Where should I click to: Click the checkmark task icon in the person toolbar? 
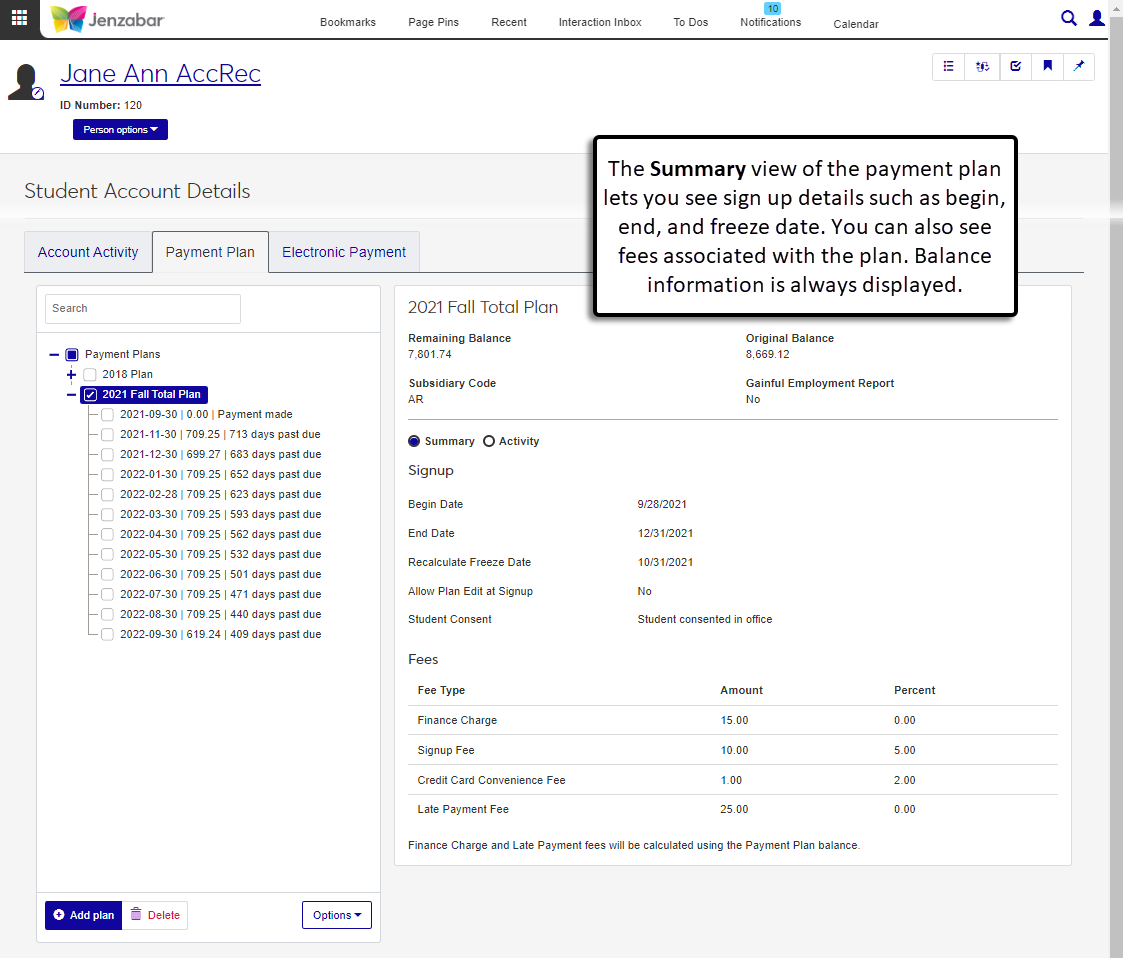(x=1015, y=66)
